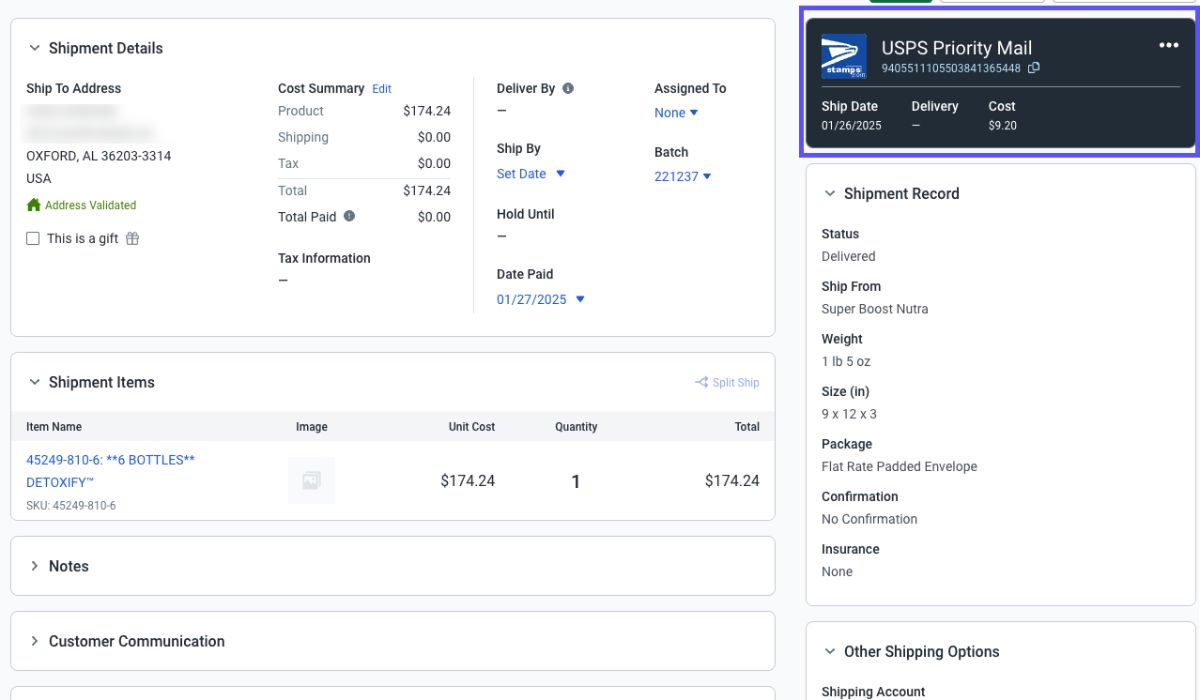The width and height of the screenshot is (1200, 700).
Task: Click the 9 x 12 x 3 size value
Action: tap(849, 414)
